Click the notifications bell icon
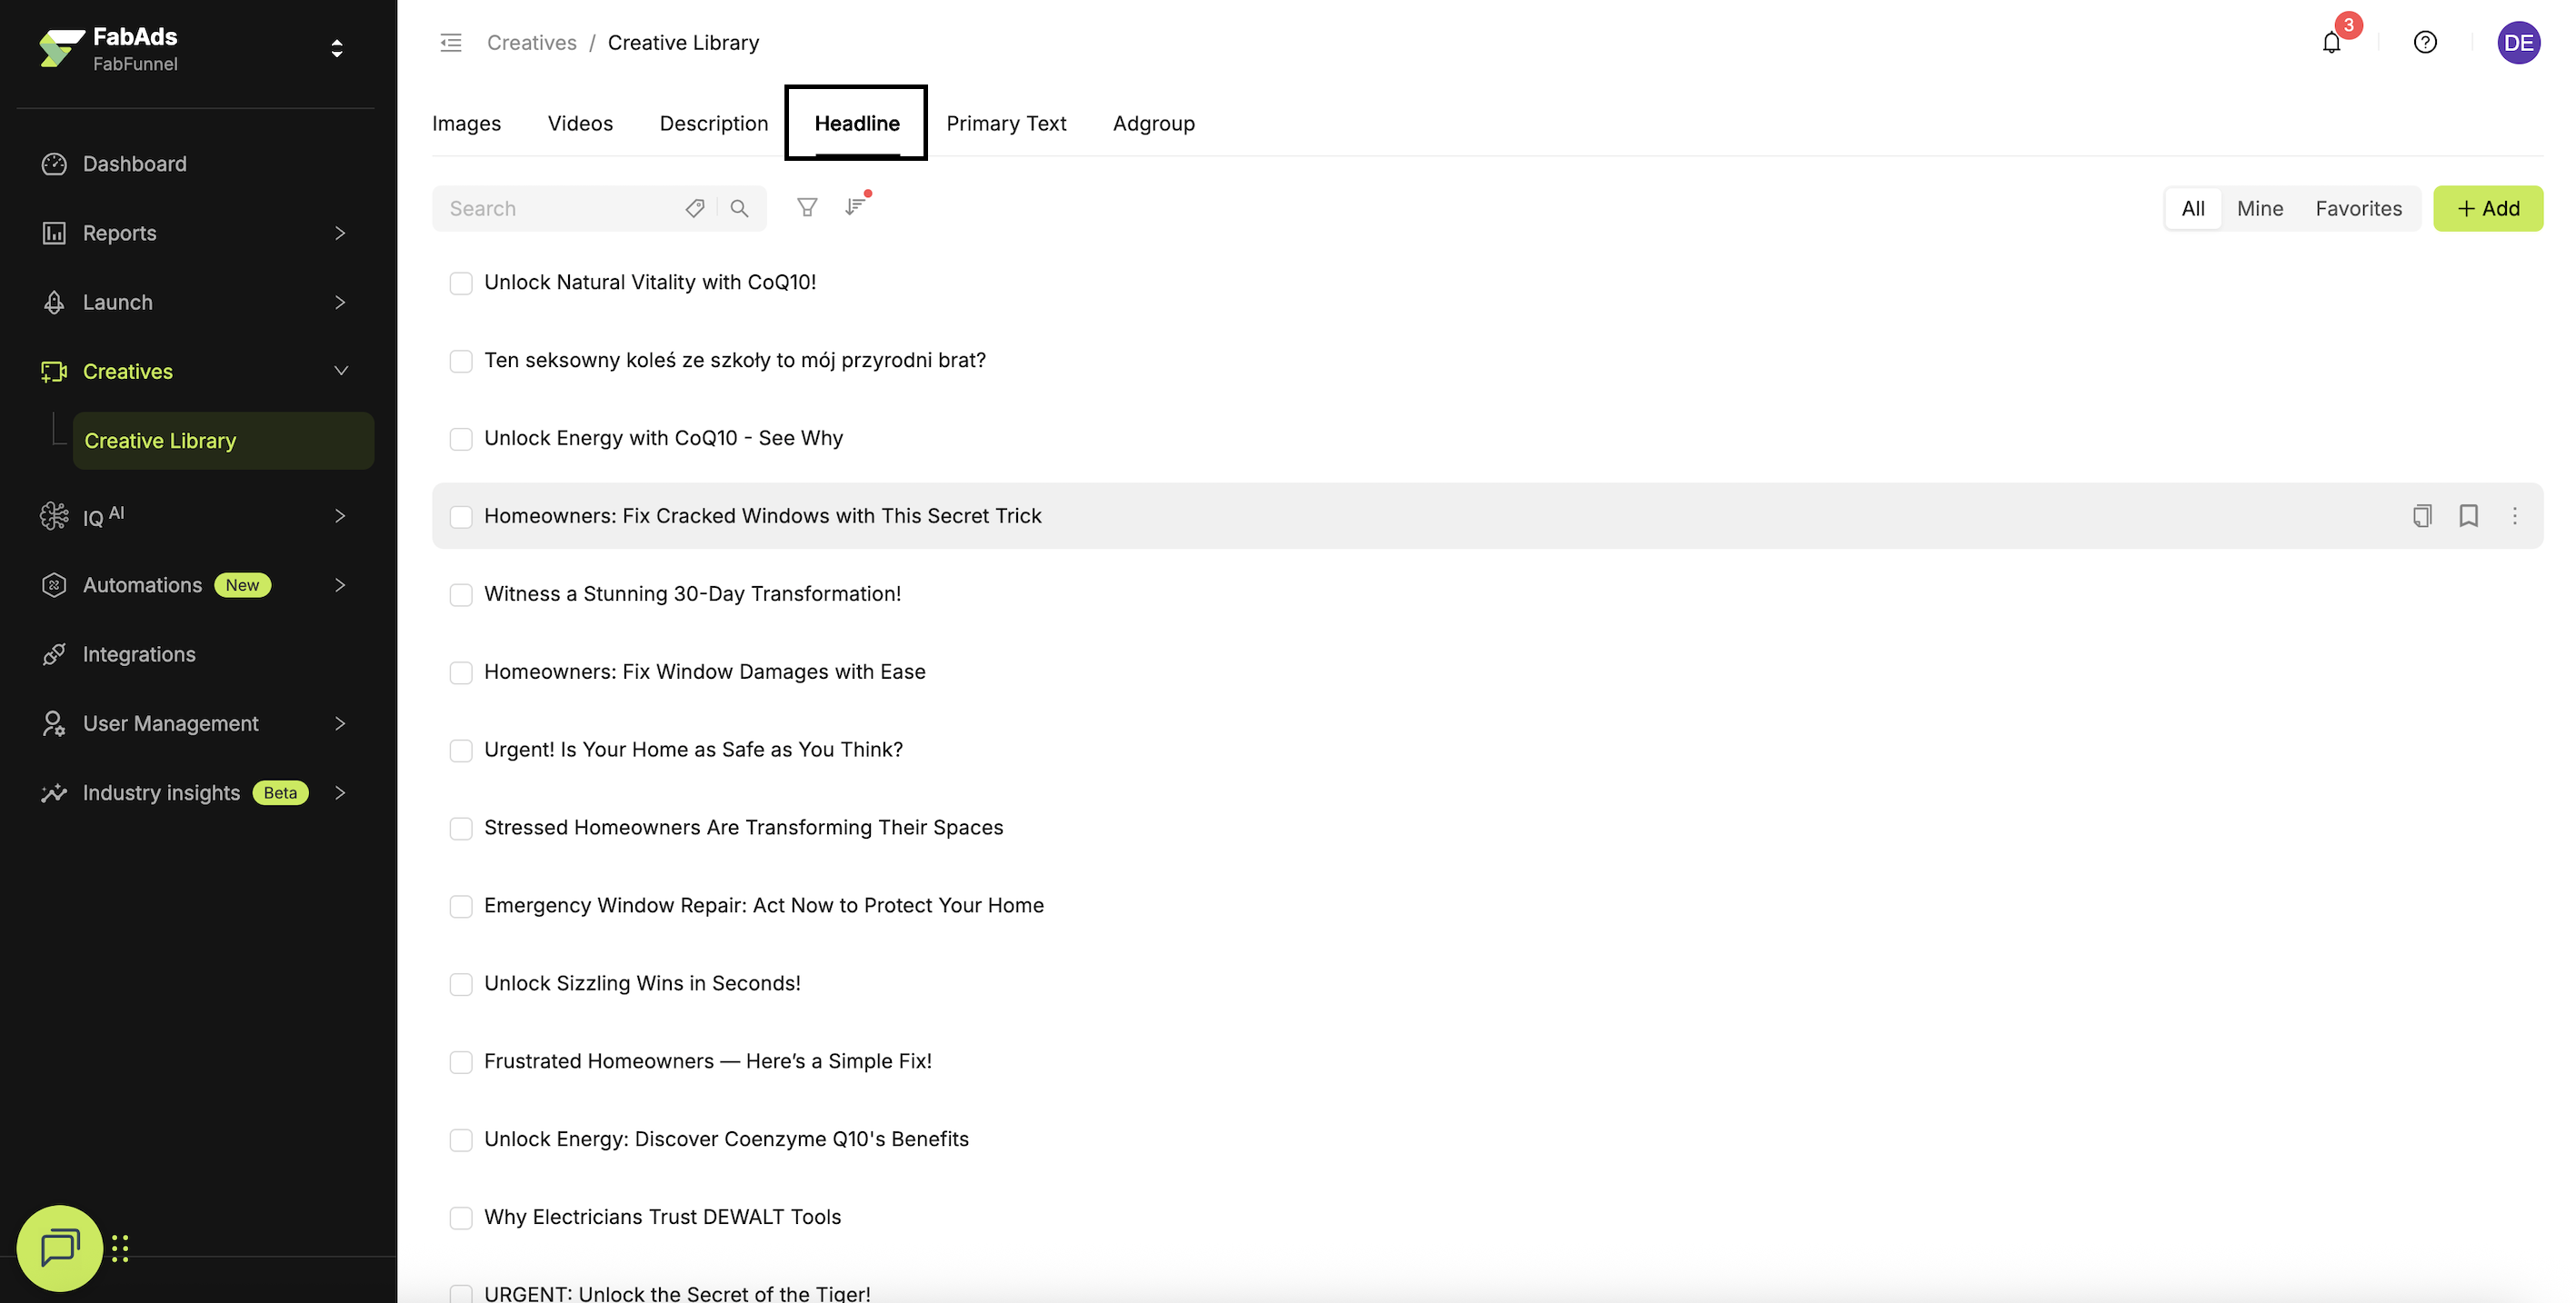Image resolution: width=2576 pixels, height=1303 pixels. [x=2331, y=43]
